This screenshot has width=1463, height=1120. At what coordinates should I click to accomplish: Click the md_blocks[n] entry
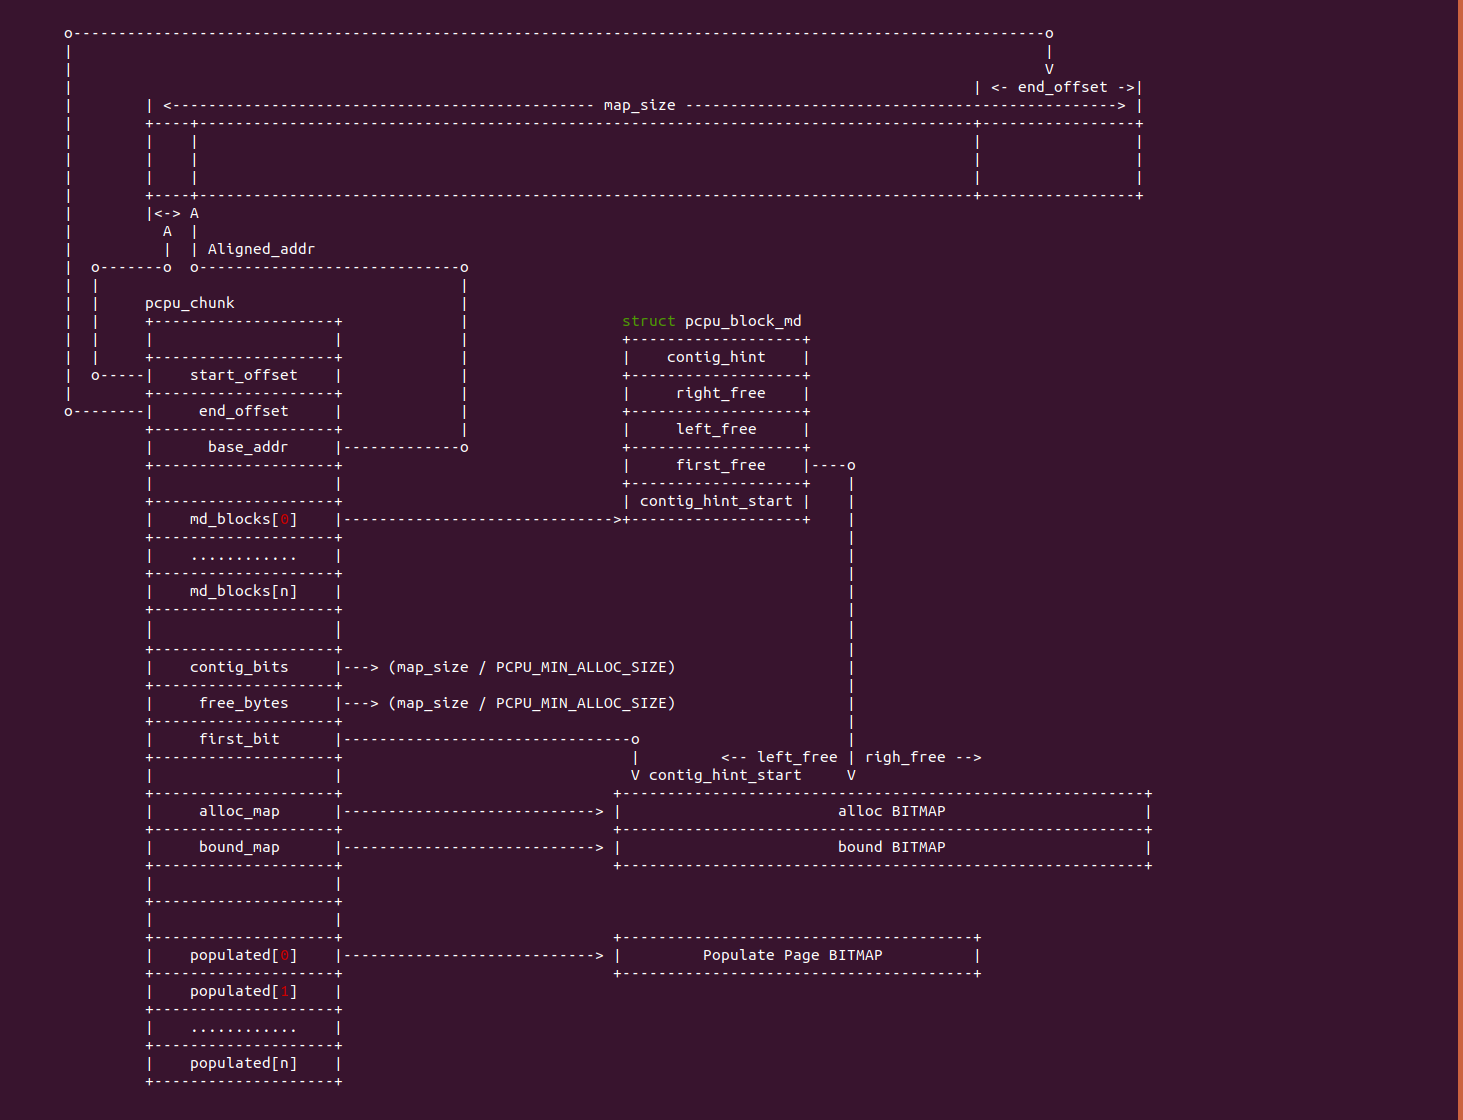click(243, 591)
